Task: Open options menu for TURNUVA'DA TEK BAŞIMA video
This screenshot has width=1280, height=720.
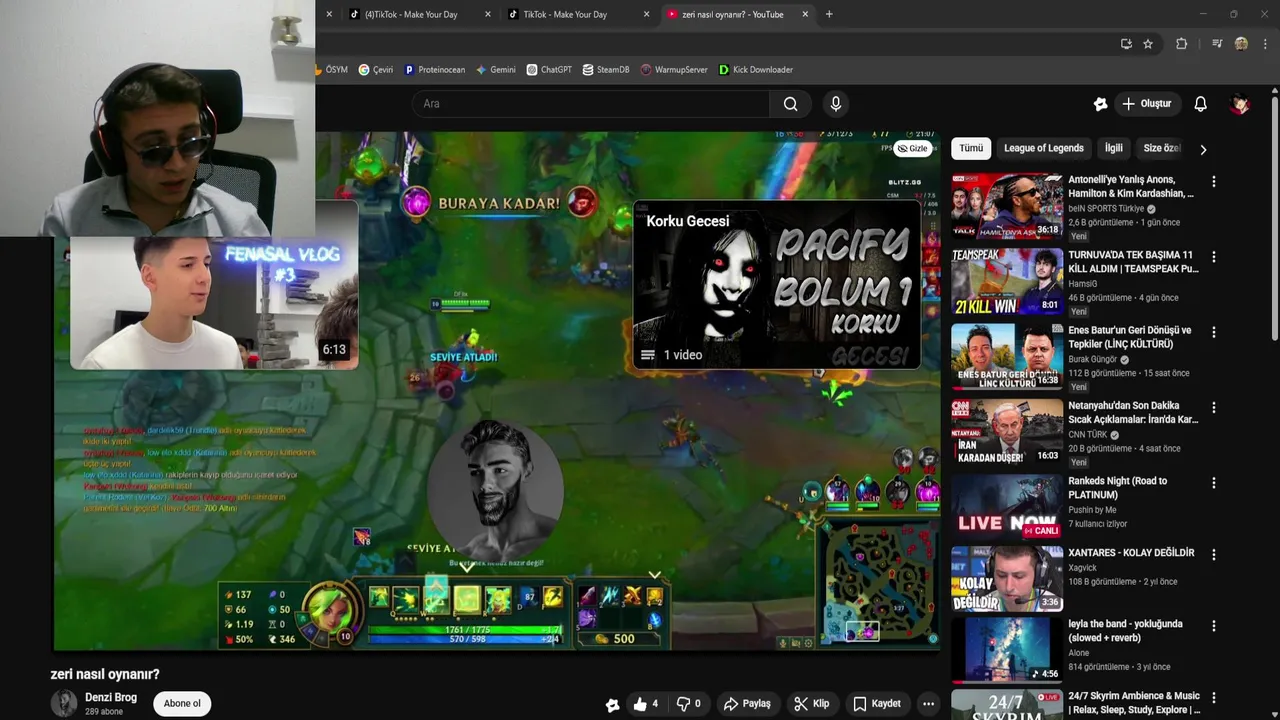Action: [1214, 257]
